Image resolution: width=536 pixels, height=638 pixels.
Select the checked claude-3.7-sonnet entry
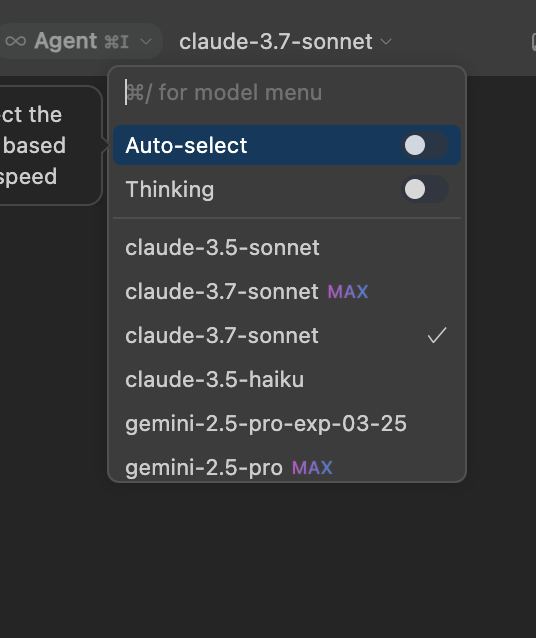[287, 336]
